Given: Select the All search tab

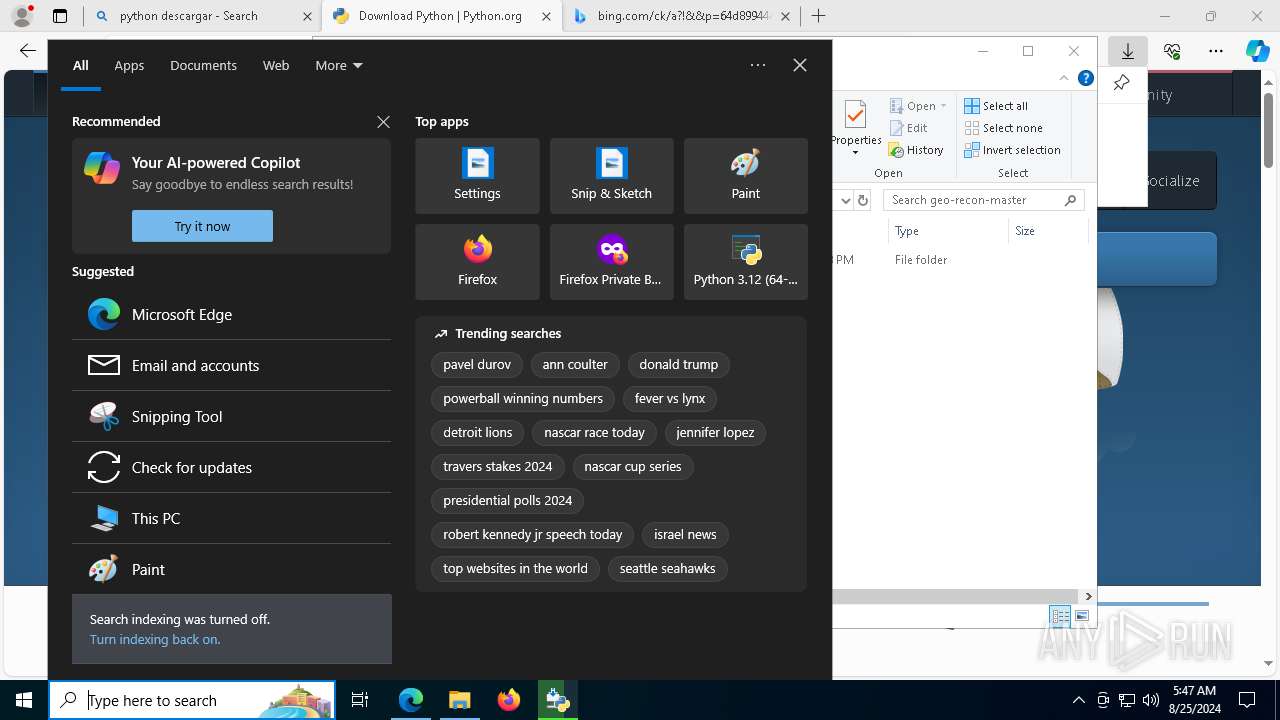Looking at the screenshot, I should point(80,65).
